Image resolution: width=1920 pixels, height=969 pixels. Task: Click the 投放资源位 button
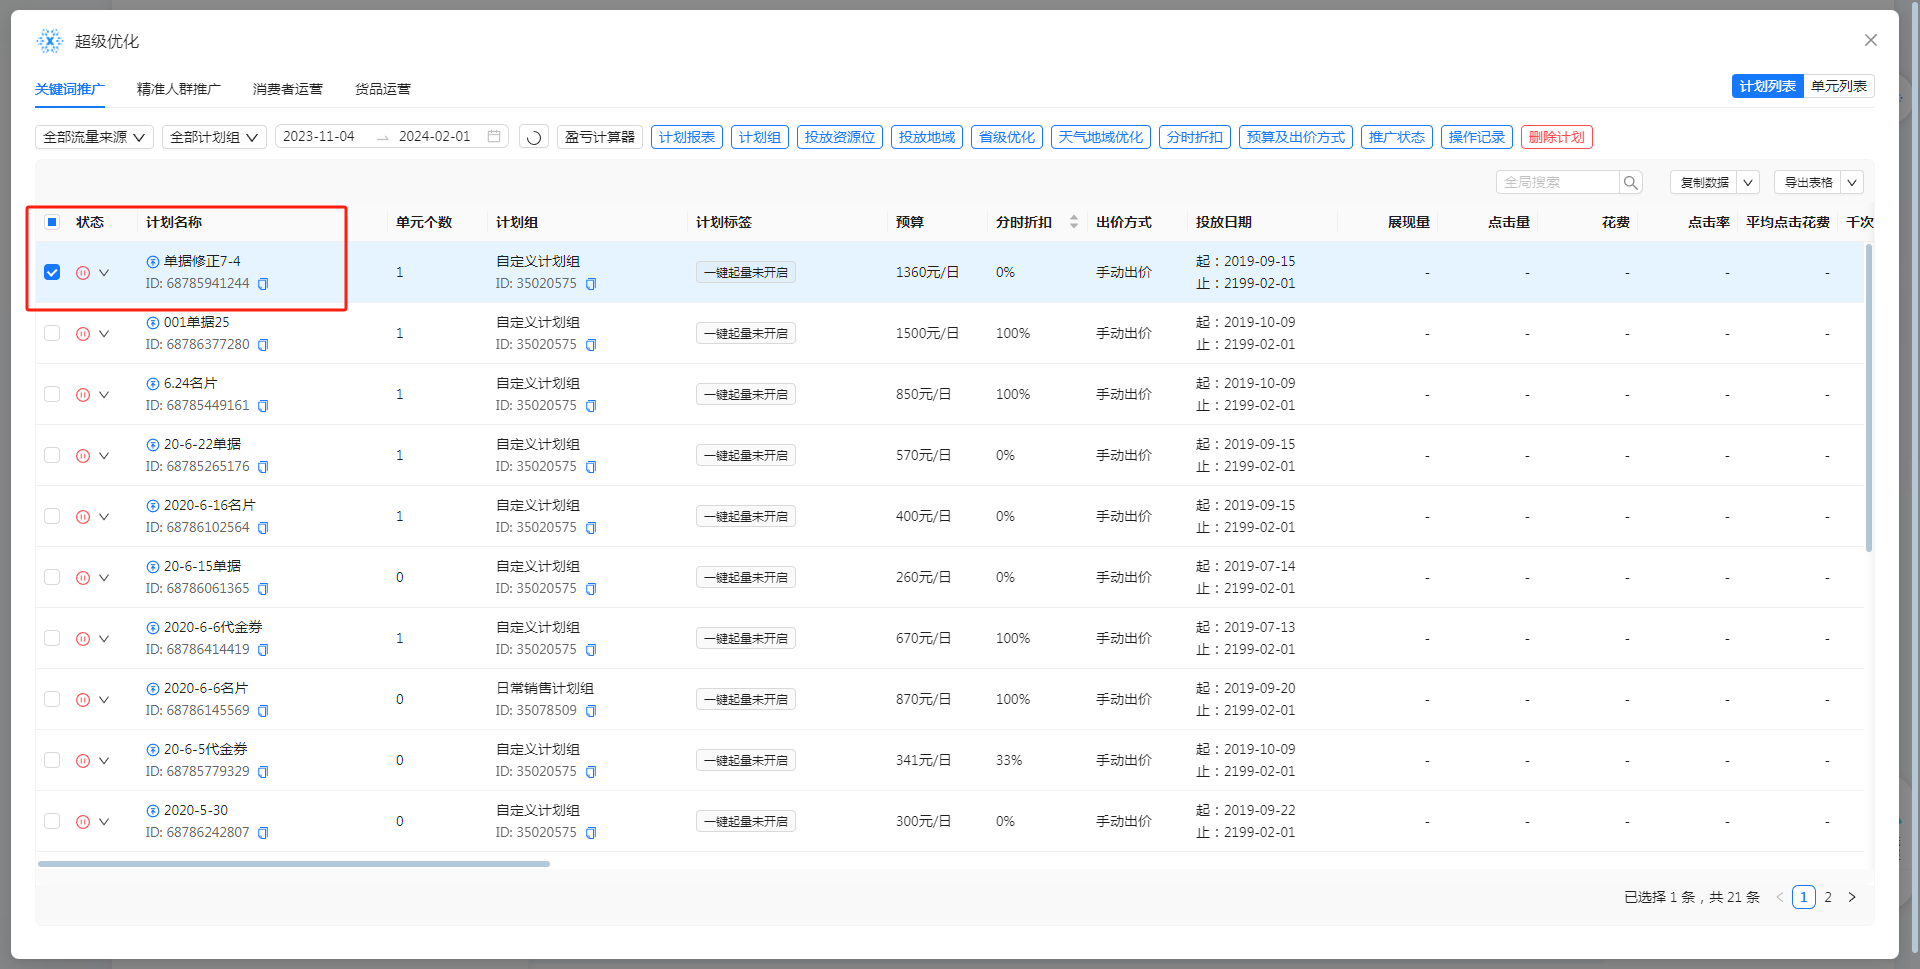click(840, 137)
